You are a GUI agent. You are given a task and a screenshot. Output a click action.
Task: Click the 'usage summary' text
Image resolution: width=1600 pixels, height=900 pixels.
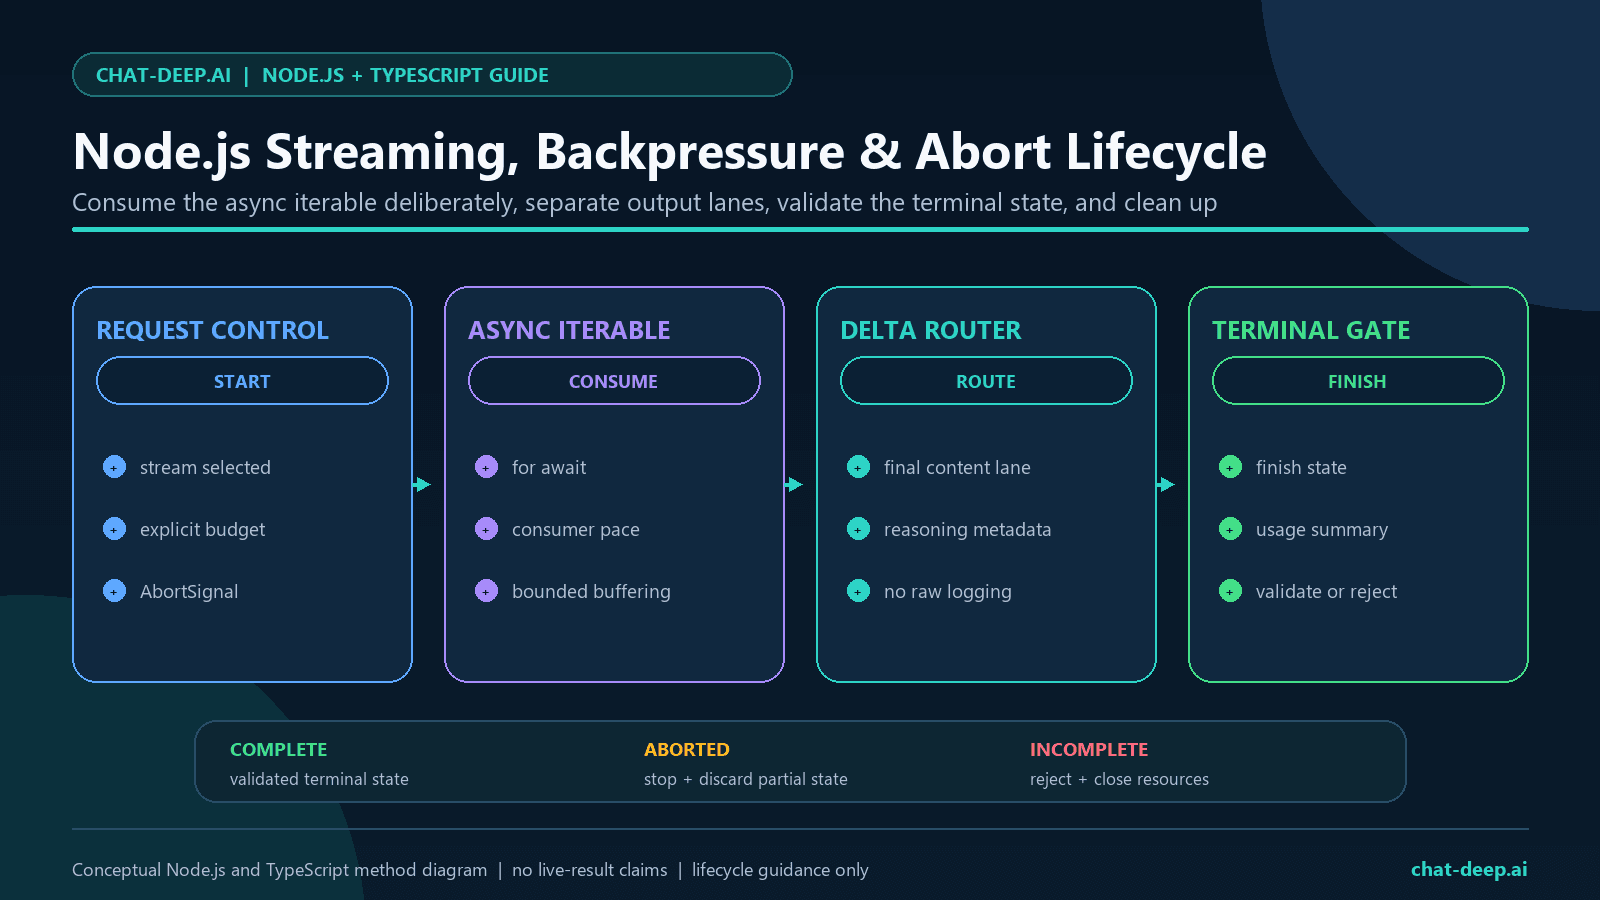point(1322,529)
